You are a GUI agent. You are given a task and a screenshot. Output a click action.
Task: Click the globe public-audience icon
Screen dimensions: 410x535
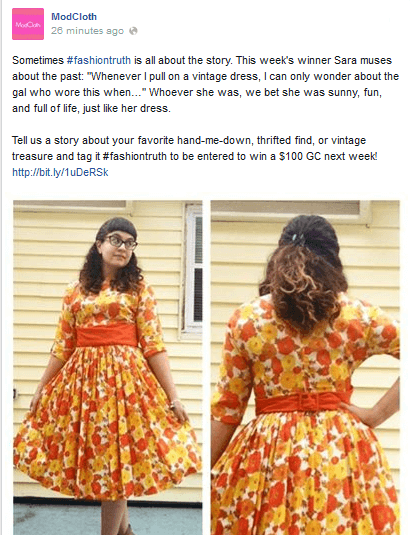[x=133, y=31]
